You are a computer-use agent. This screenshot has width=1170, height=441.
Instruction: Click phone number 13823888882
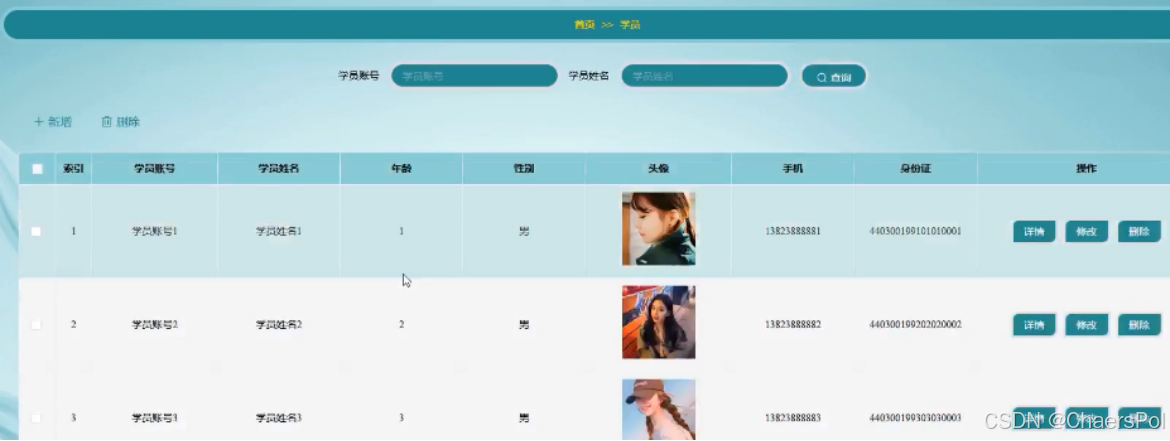792,325
